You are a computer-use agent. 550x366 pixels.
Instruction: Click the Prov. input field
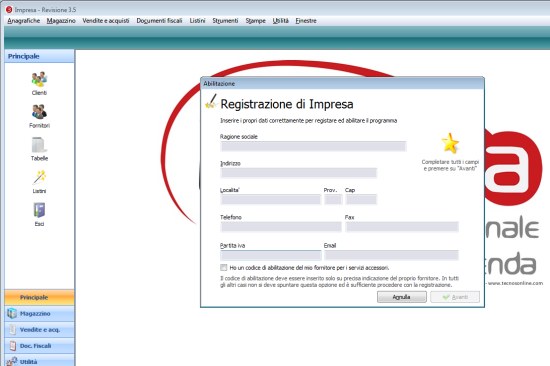pos(333,199)
